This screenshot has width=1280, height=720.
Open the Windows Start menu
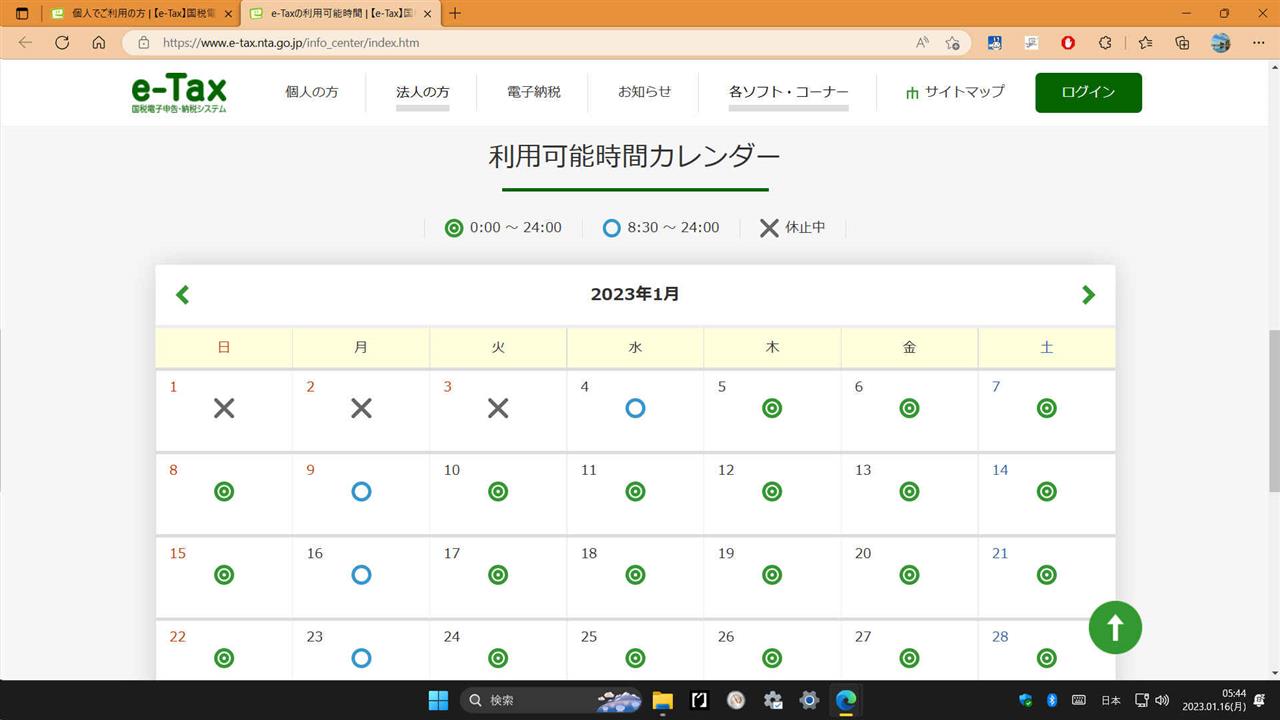tap(438, 700)
